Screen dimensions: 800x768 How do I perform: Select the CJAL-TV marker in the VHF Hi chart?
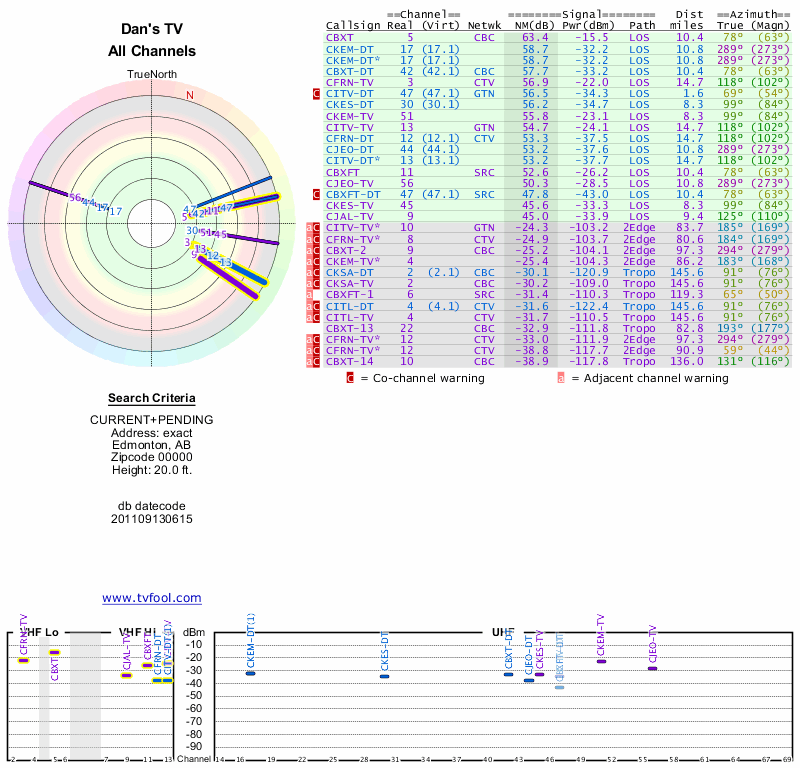point(127,675)
